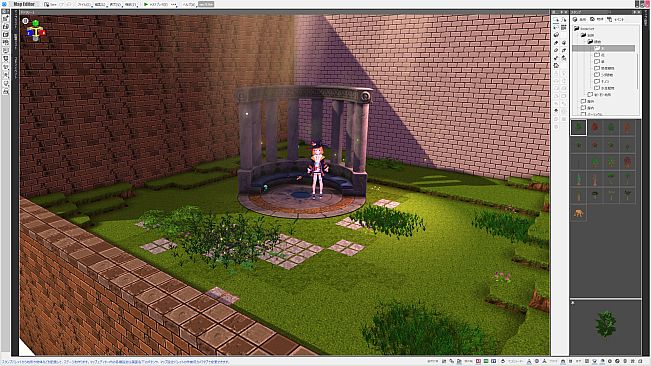Click the topmost icon in left sidebar
Image resolution: width=651 pixels, height=366 pixels.
(x=5, y=19)
